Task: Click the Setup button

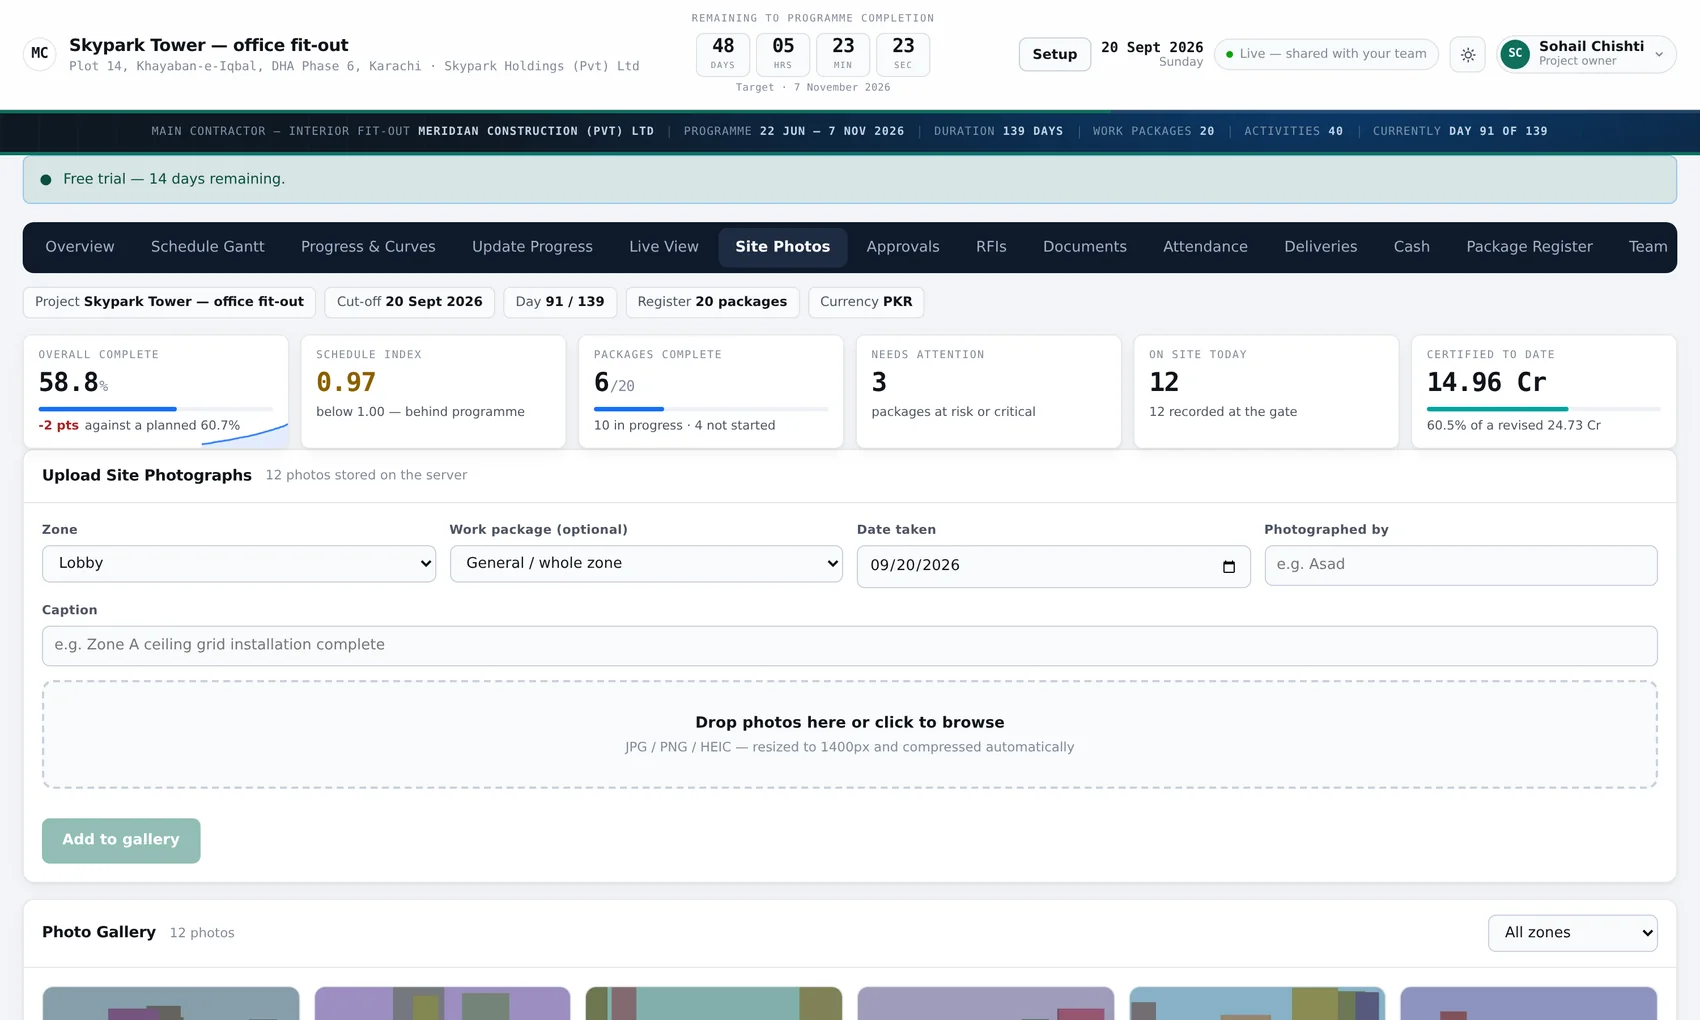Action: coord(1055,54)
